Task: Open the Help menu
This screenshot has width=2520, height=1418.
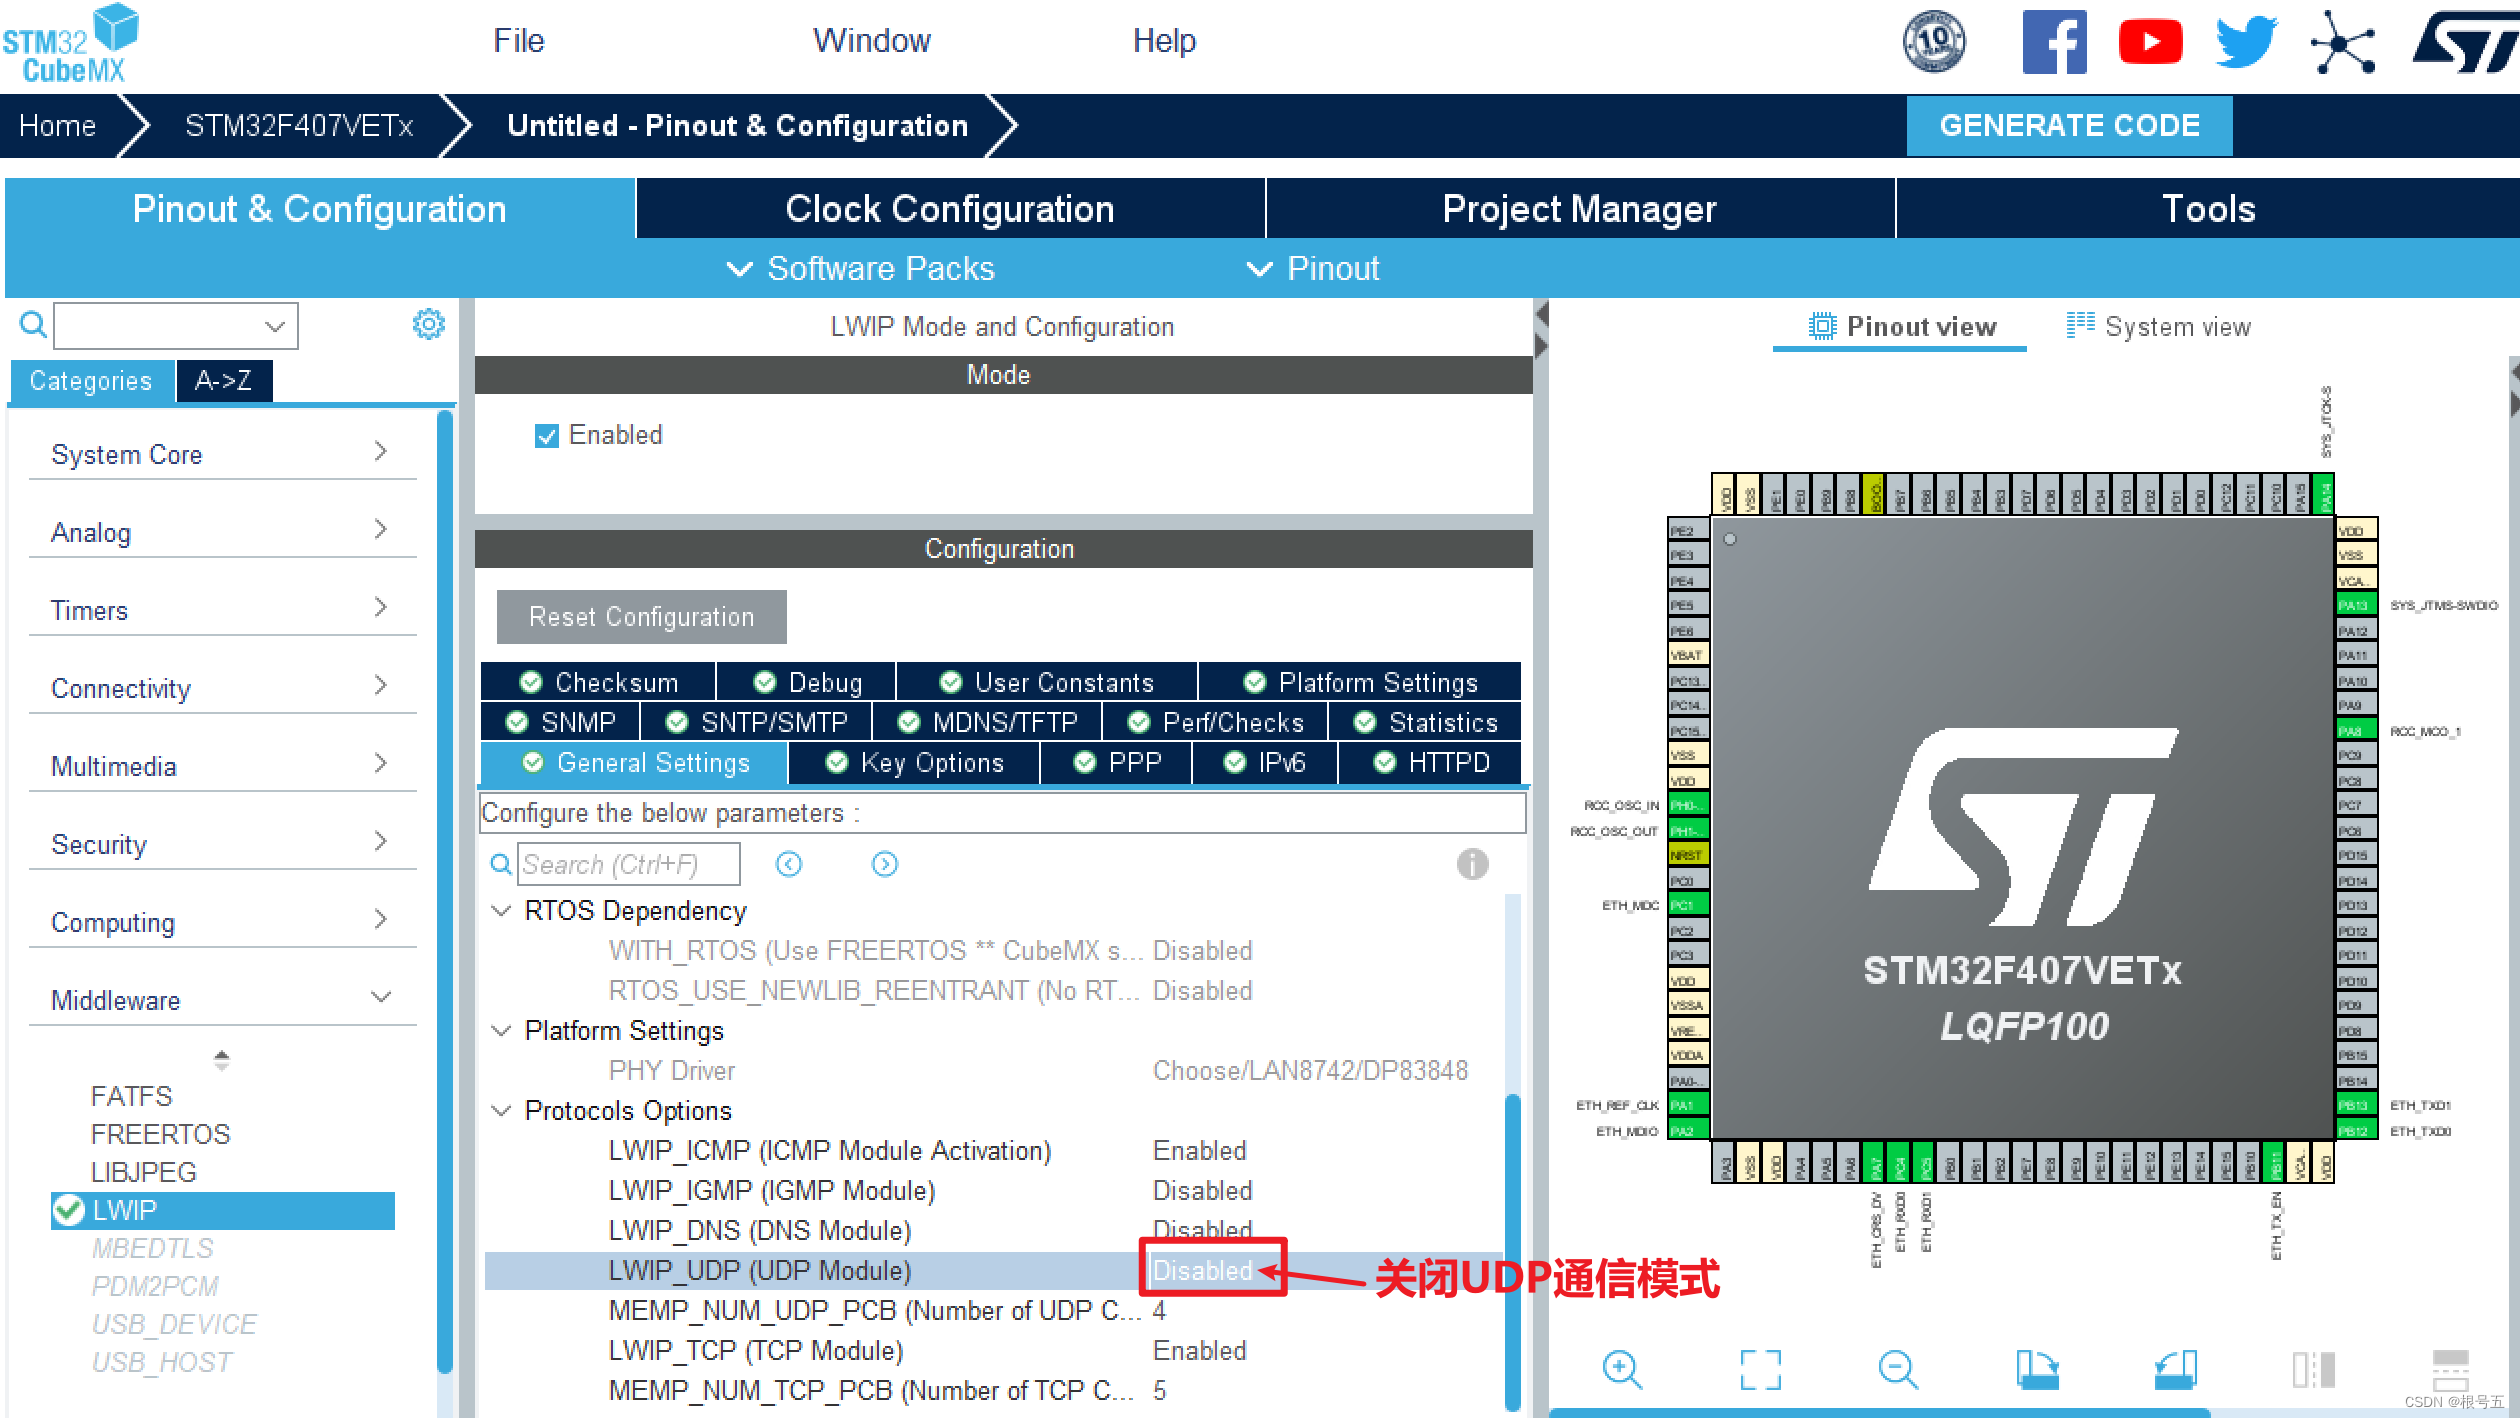Action: pos(1164,41)
